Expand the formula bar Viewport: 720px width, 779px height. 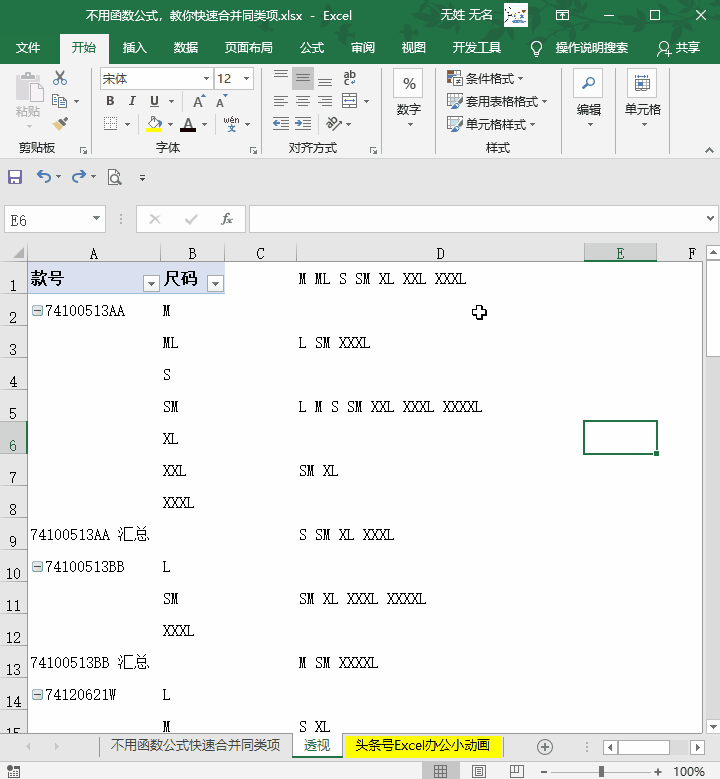click(711, 219)
